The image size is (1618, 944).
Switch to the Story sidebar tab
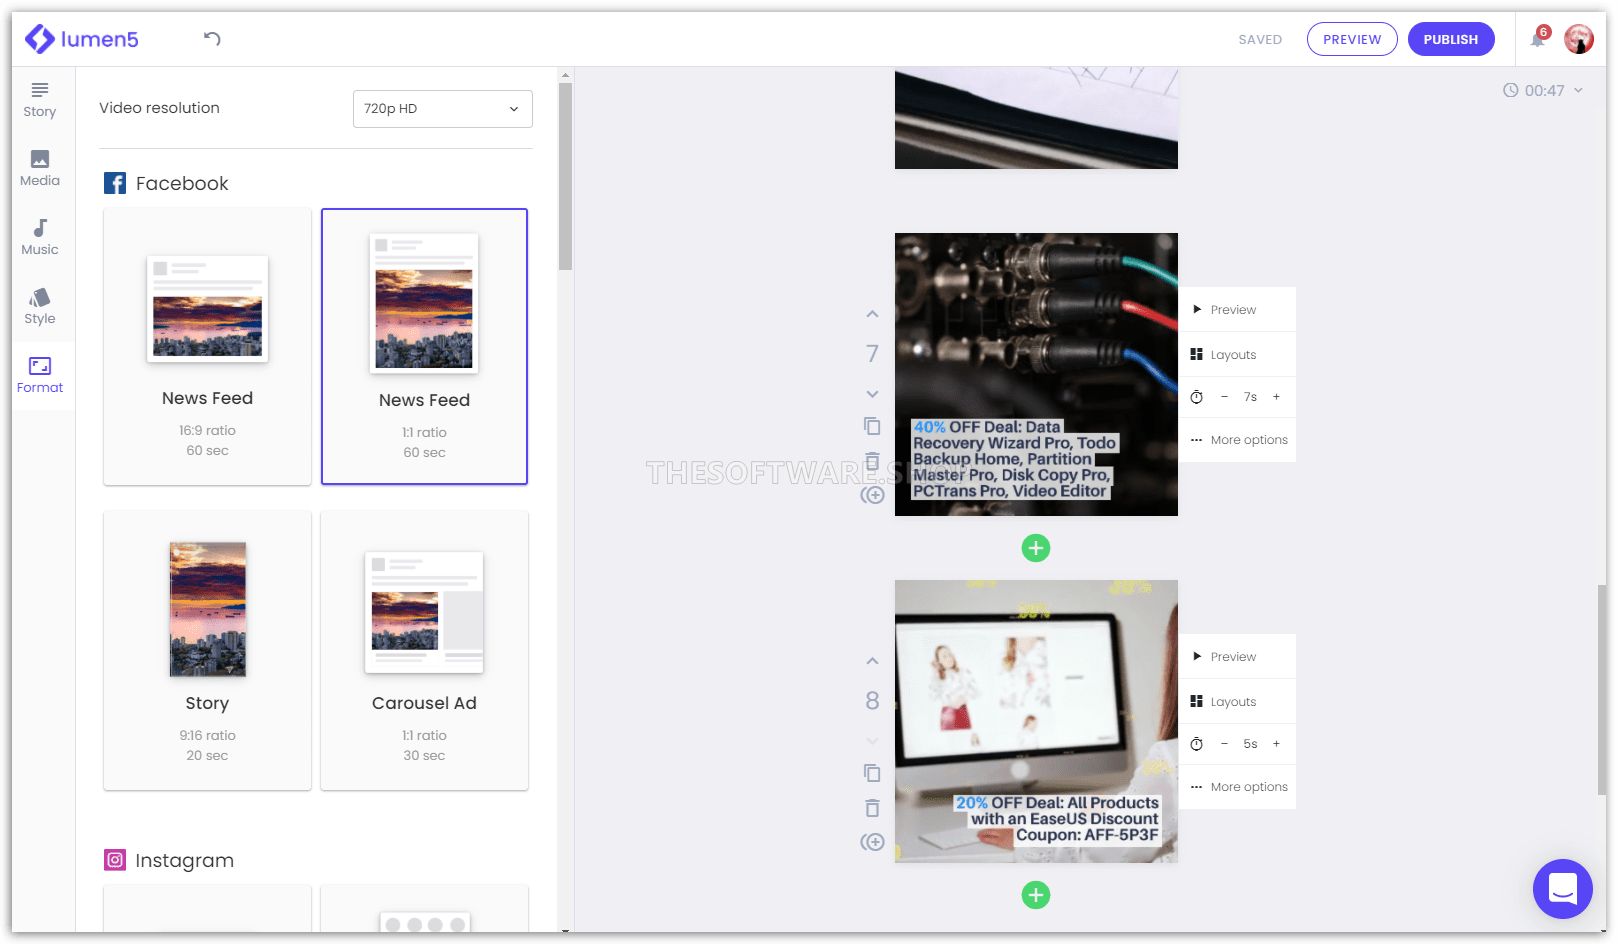pos(39,99)
